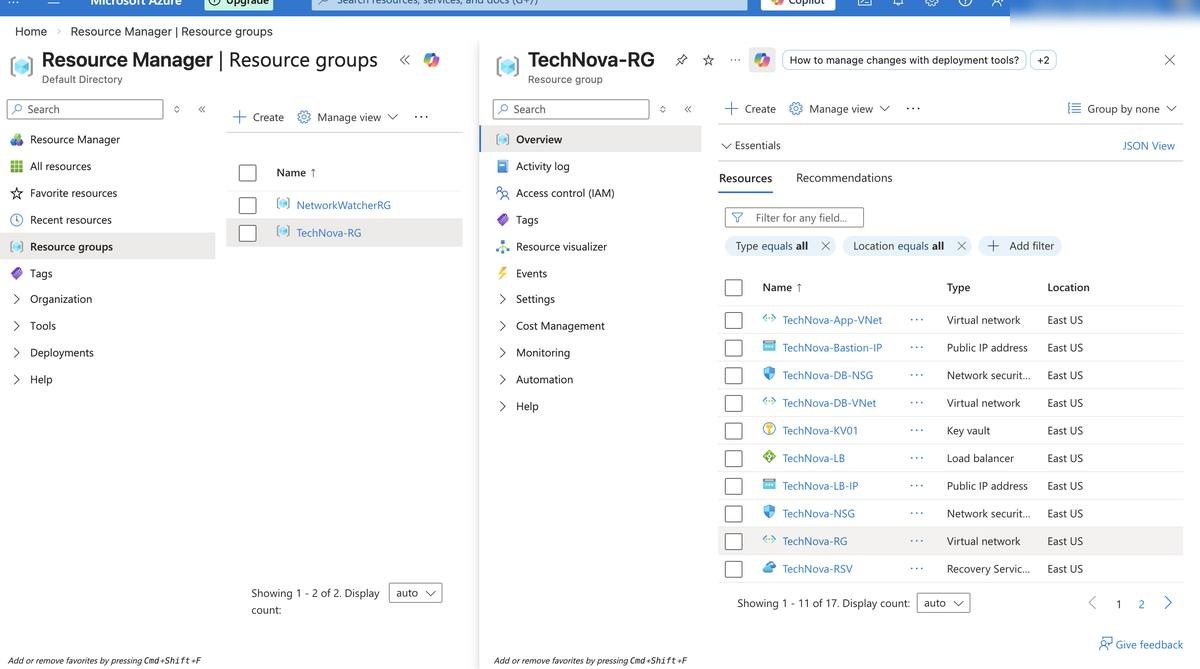Open JSON View link
1200x669 pixels.
1148,146
